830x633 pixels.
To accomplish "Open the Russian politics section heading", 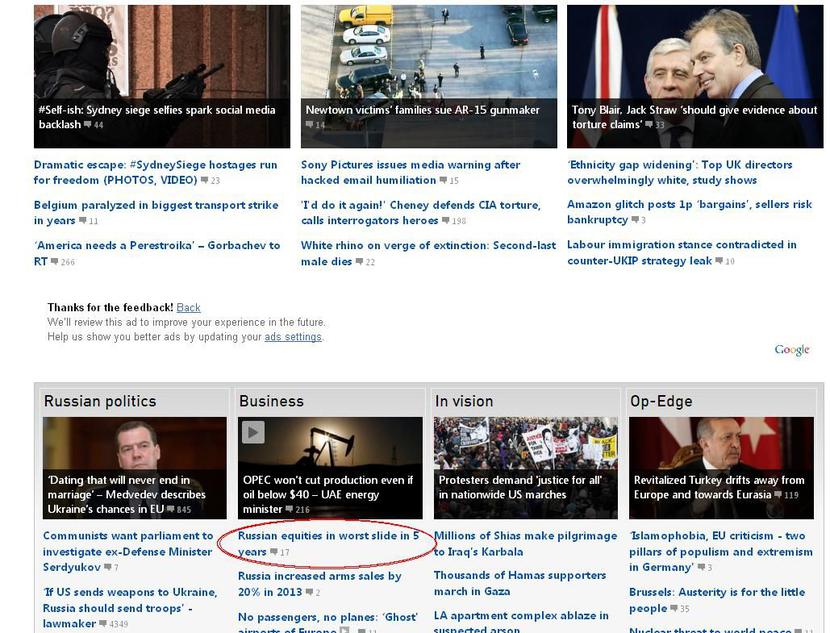I will pos(100,401).
